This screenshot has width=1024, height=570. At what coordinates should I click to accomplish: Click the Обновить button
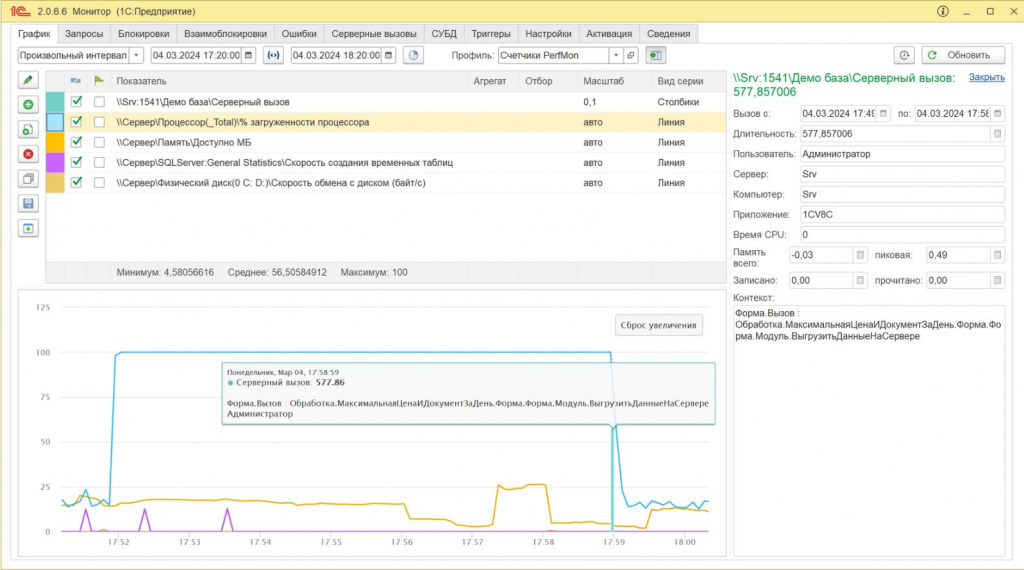coord(963,55)
